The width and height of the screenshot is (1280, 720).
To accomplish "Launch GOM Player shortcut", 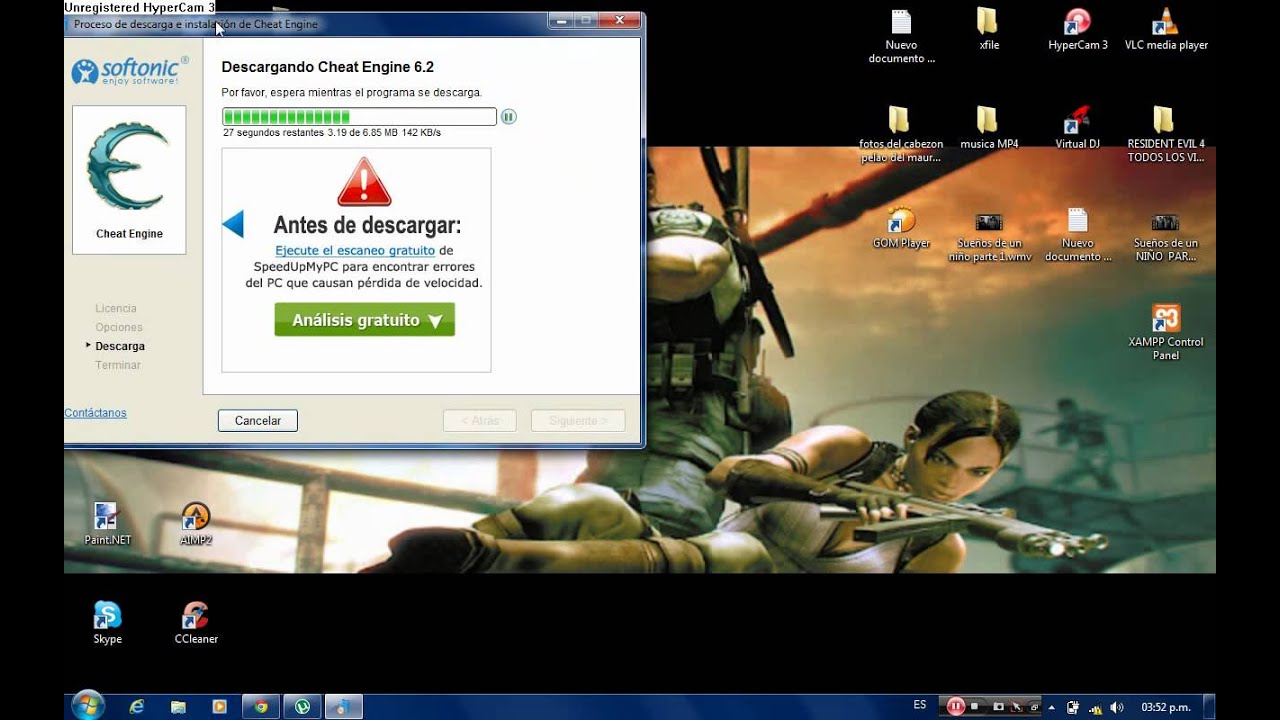I will point(901,227).
